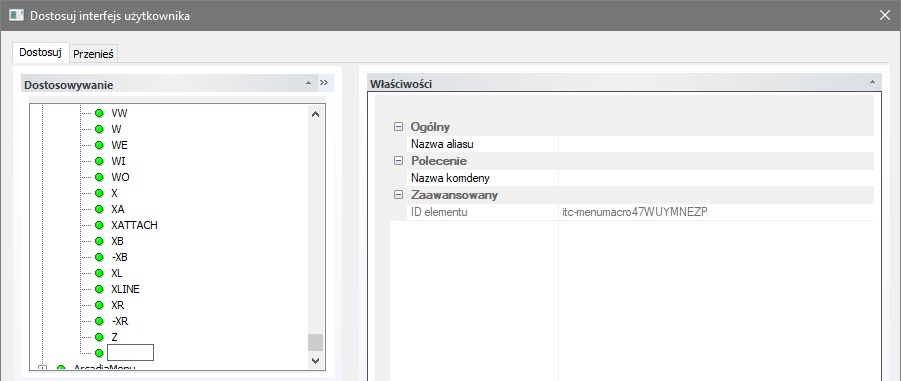Click the double chevron in Dostosowywanie header
The image size is (901, 381).
[324, 83]
